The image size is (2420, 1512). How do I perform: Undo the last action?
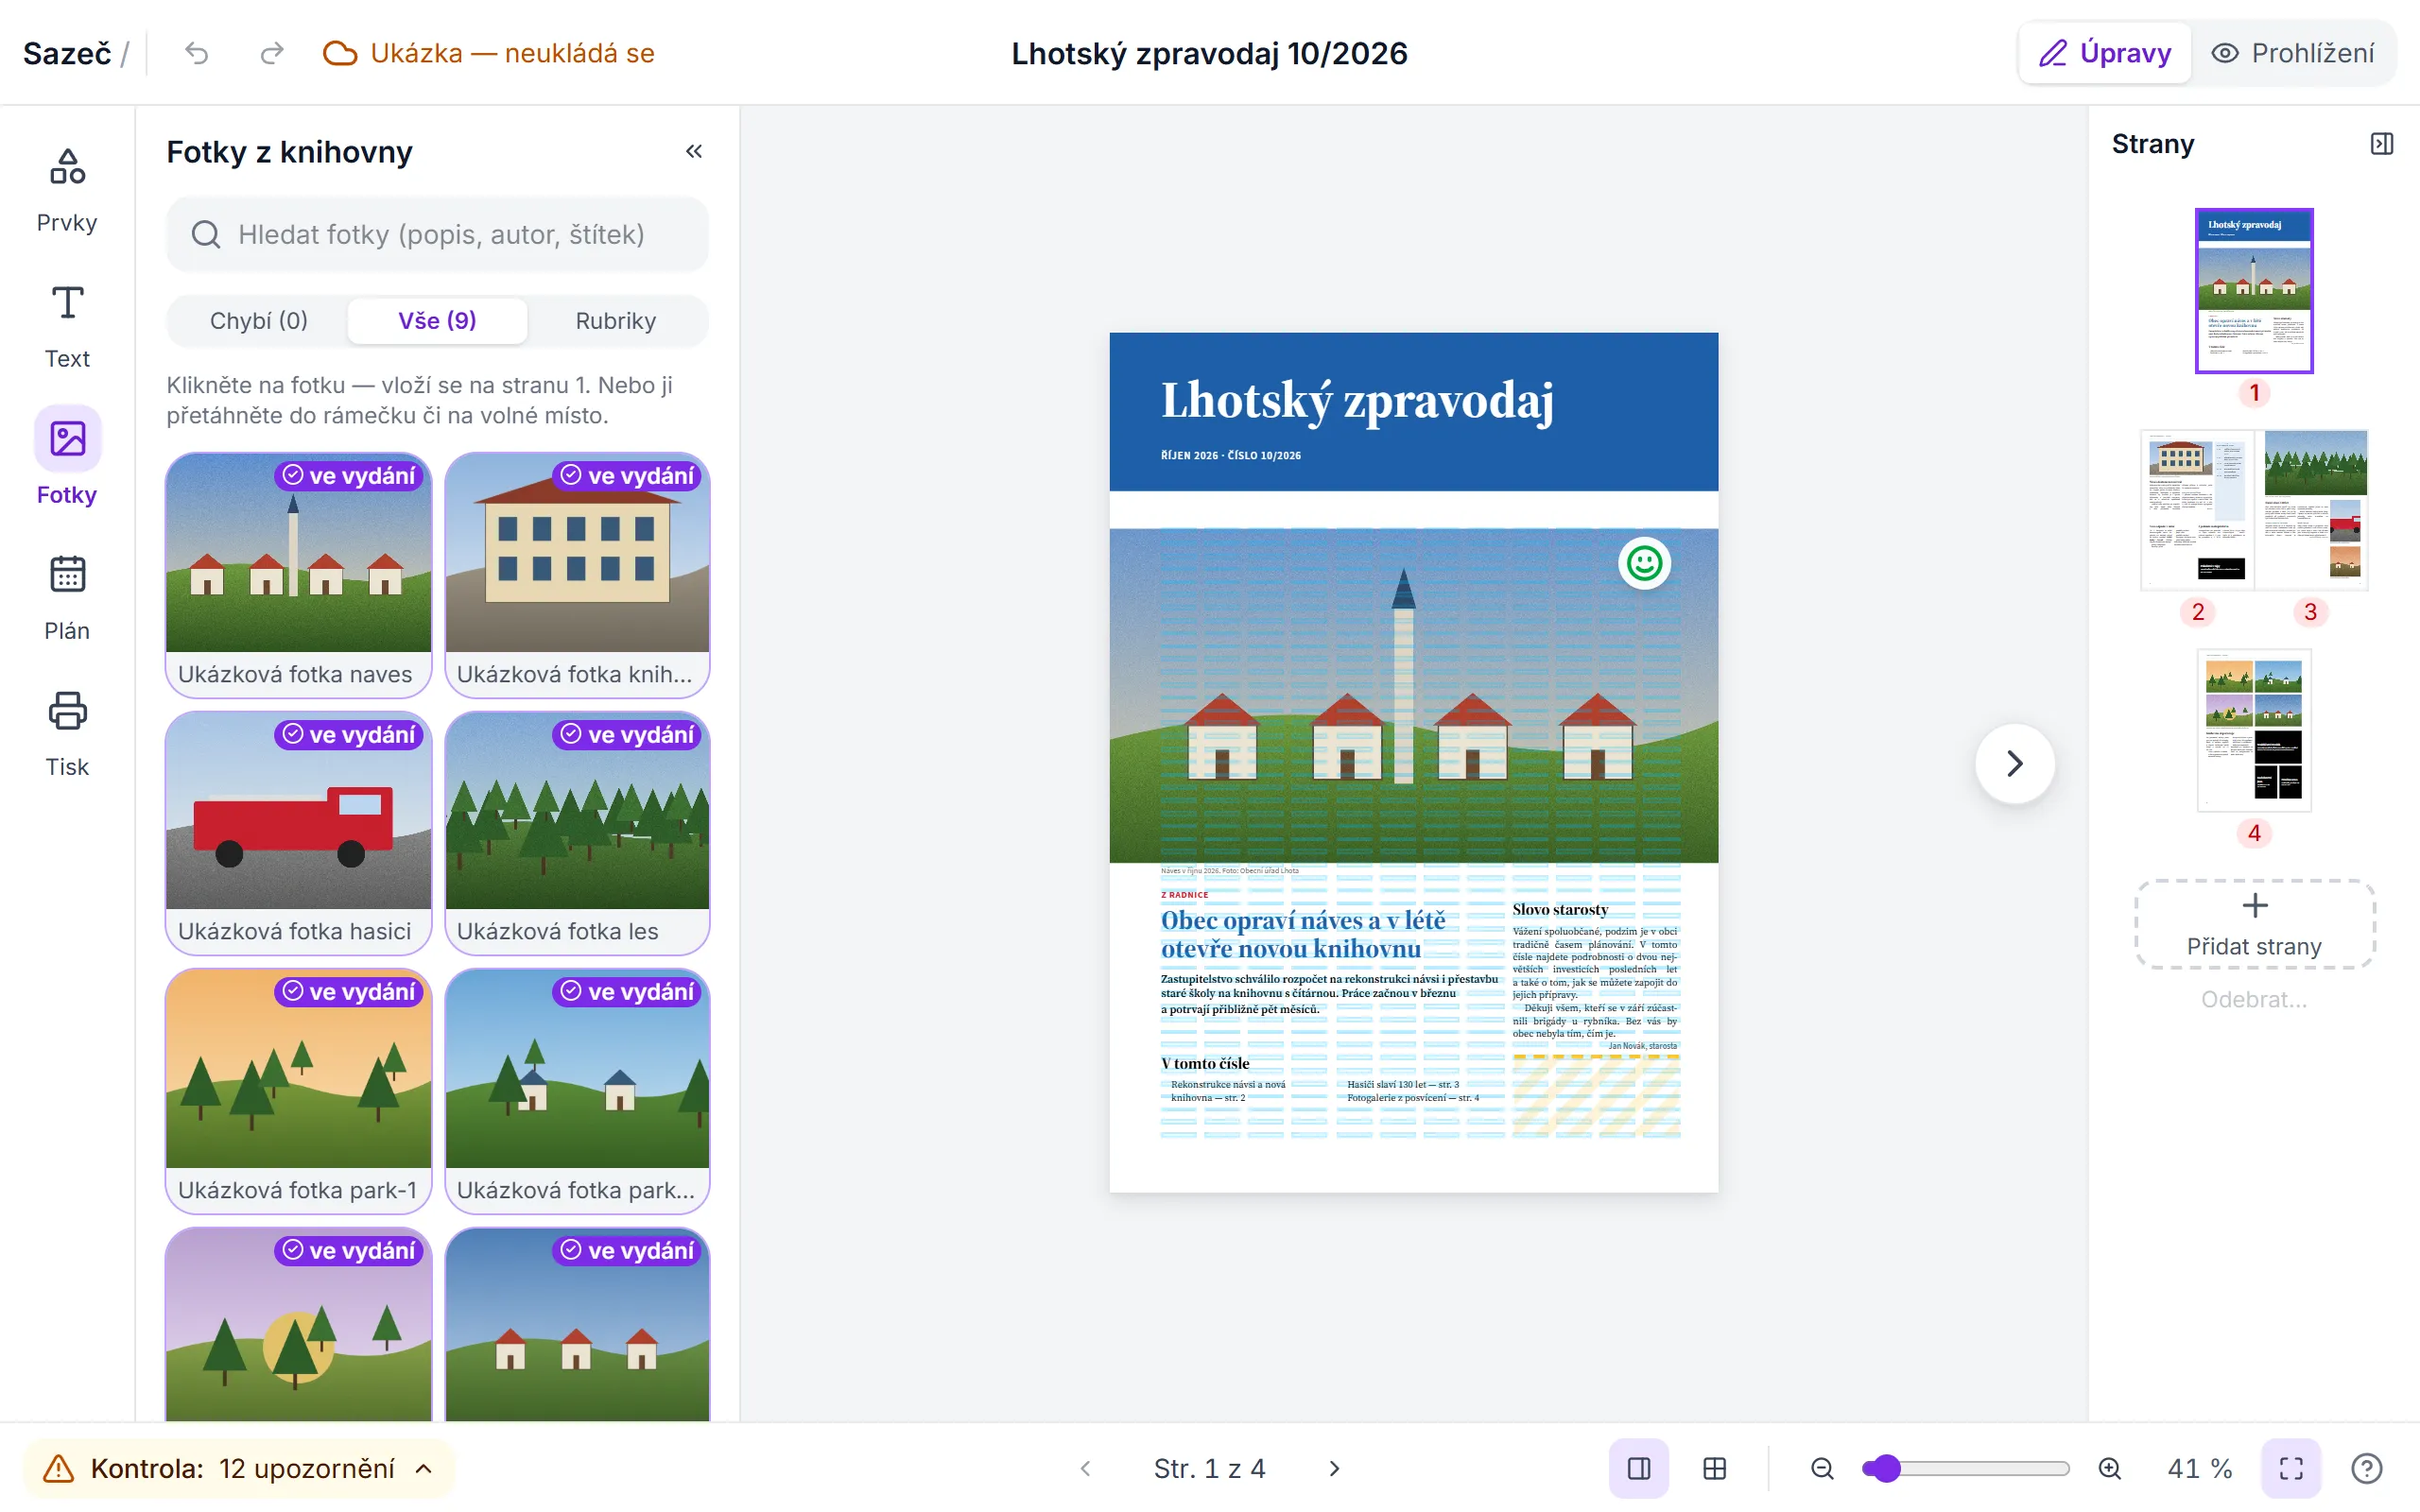click(197, 53)
